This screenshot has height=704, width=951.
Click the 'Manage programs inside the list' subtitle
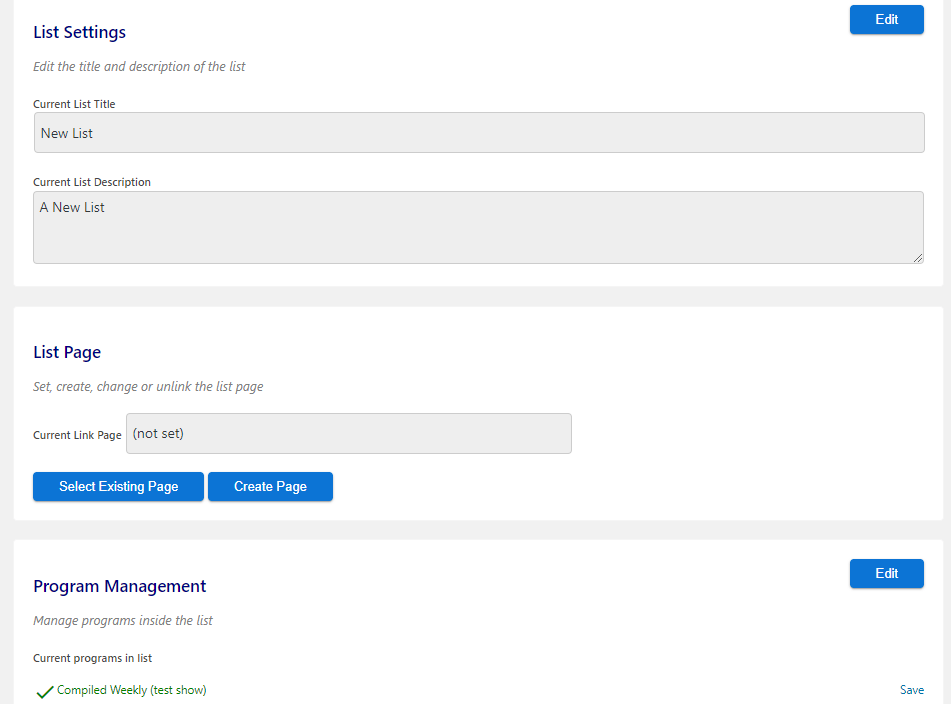pyautogui.click(x=123, y=620)
